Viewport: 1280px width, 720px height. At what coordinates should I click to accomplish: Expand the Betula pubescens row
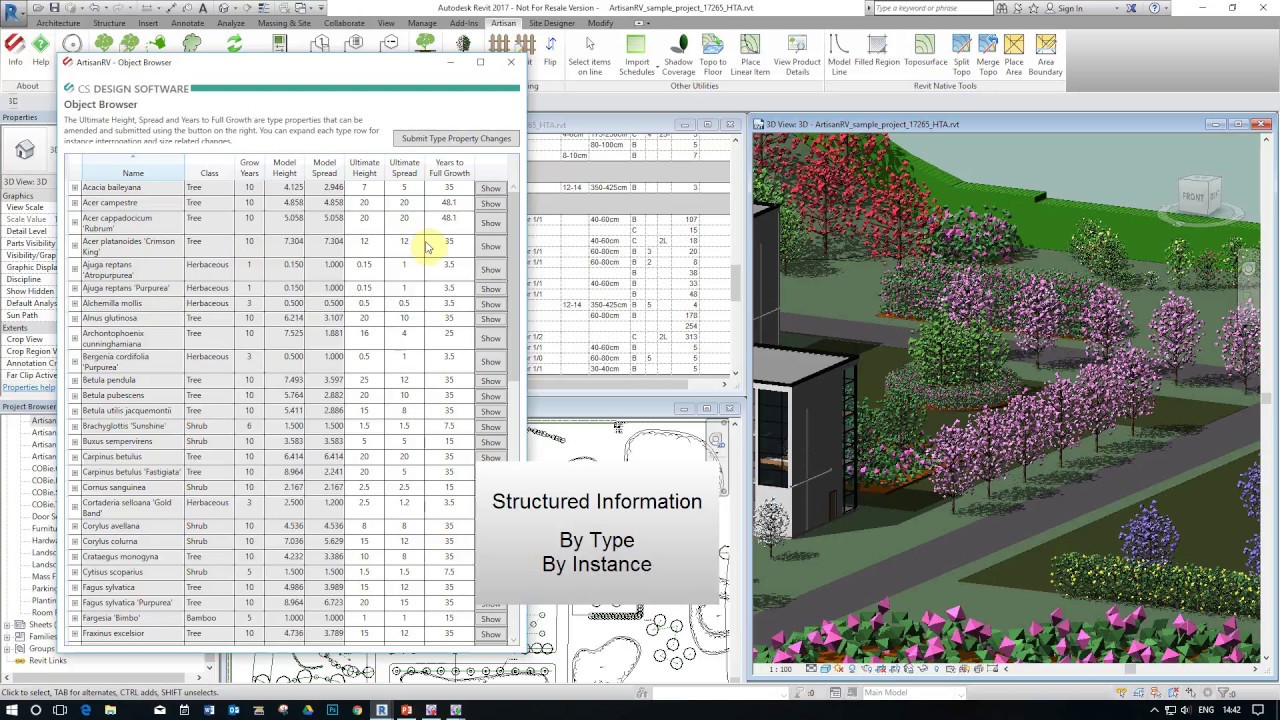[x=74, y=396]
